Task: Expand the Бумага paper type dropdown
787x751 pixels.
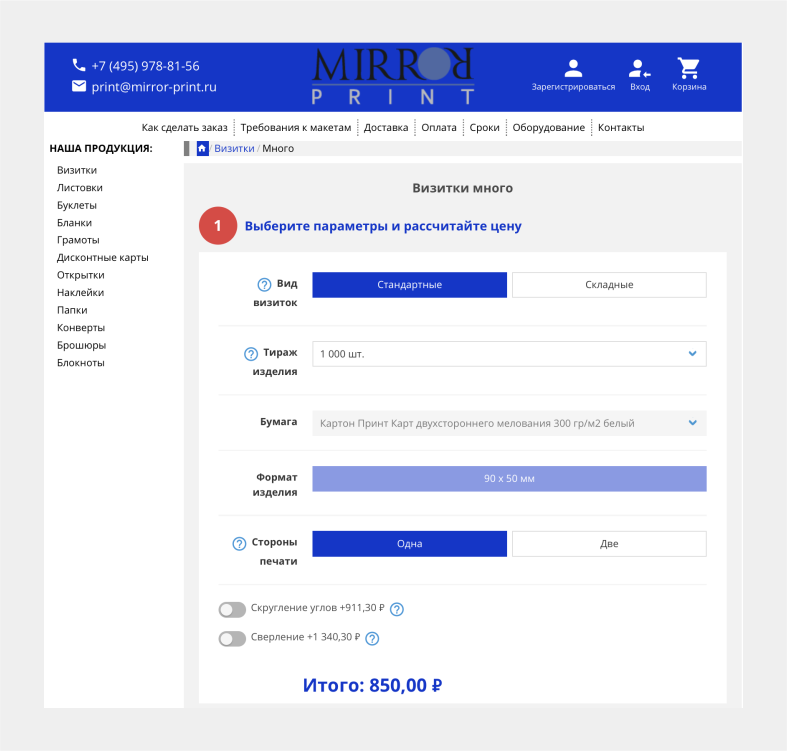Action: (x=509, y=423)
